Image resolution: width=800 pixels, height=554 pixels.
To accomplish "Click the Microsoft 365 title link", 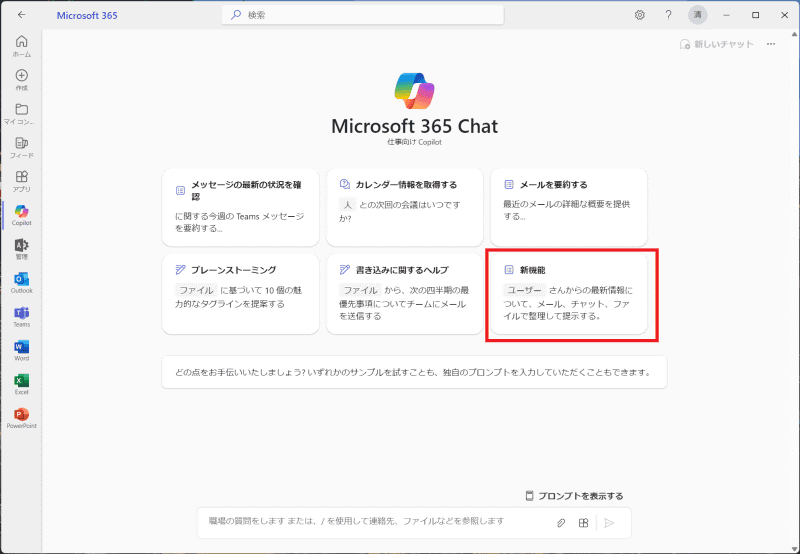I will [x=87, y=15].
